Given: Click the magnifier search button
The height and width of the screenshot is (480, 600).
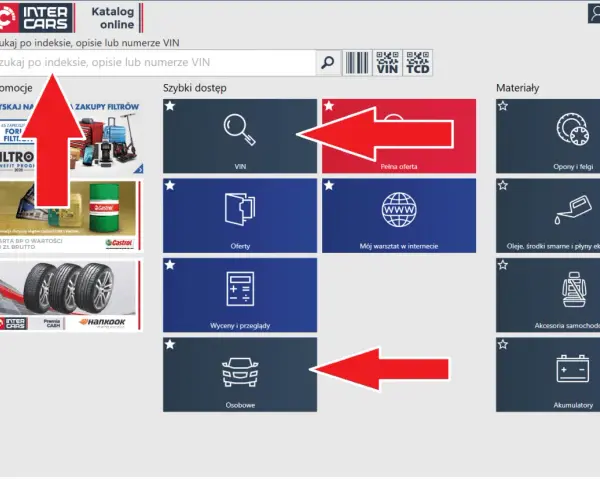Looking at the screenshot, I should [328, 62].
